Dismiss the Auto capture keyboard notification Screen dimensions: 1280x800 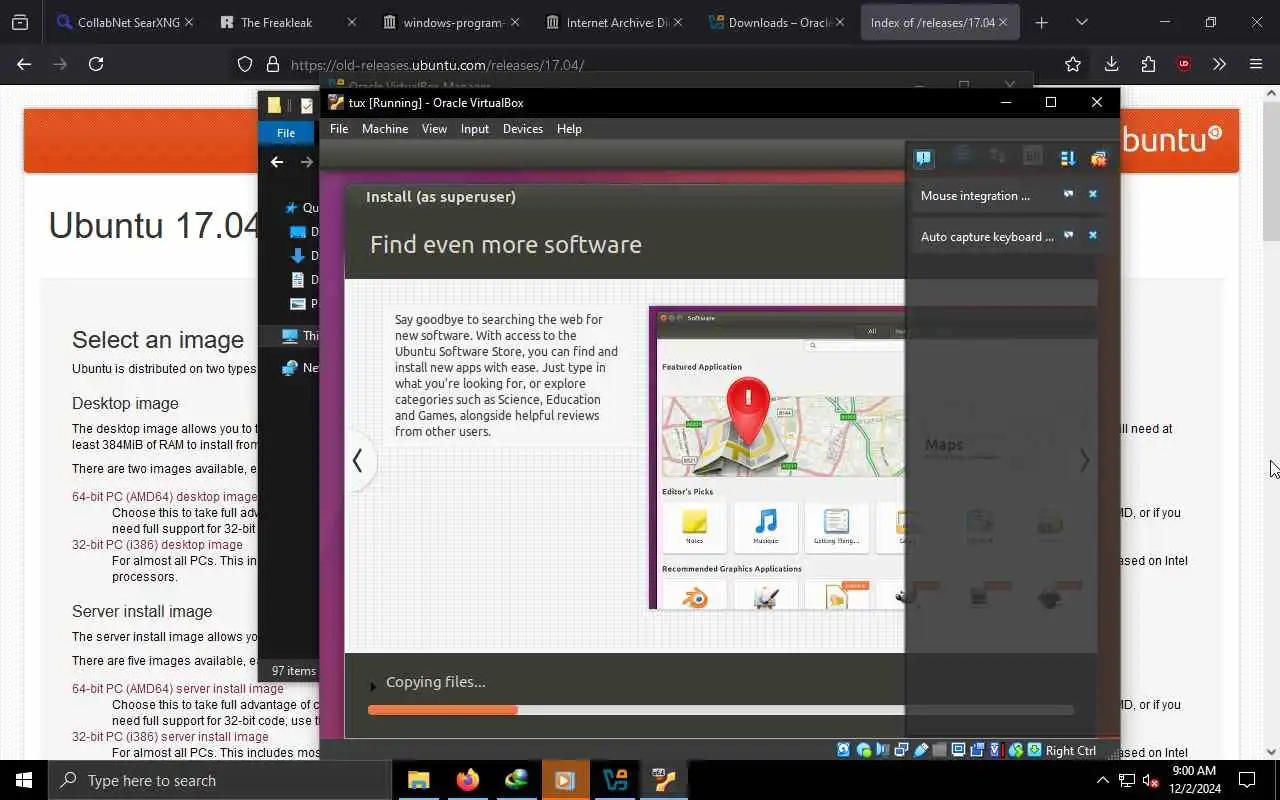point(1093,235)
